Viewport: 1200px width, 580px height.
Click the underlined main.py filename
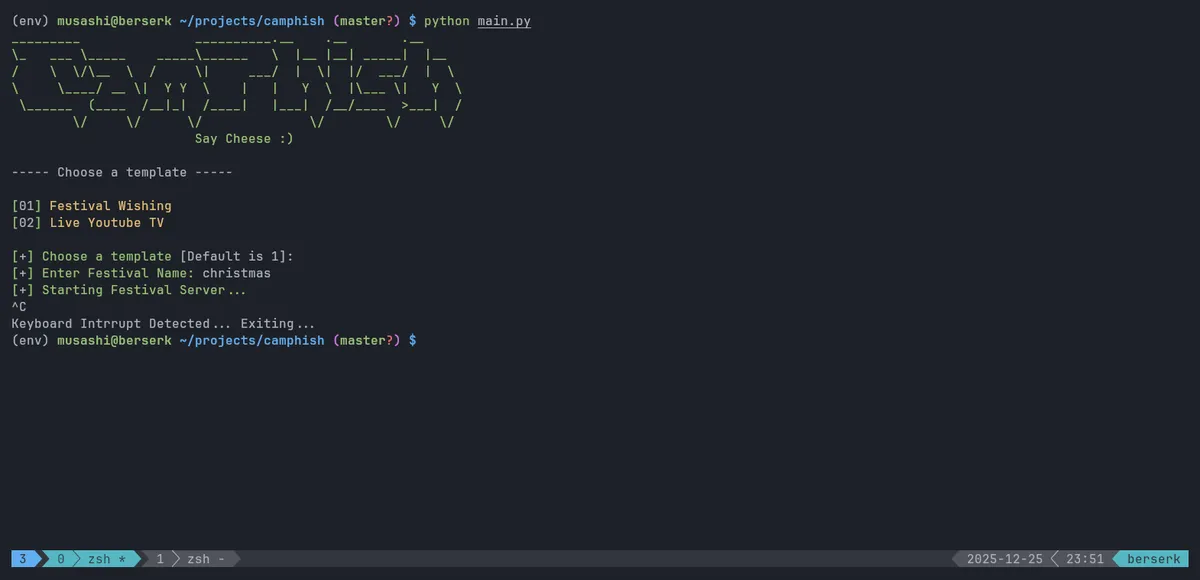pyautogui.click(x=504, y=21)
